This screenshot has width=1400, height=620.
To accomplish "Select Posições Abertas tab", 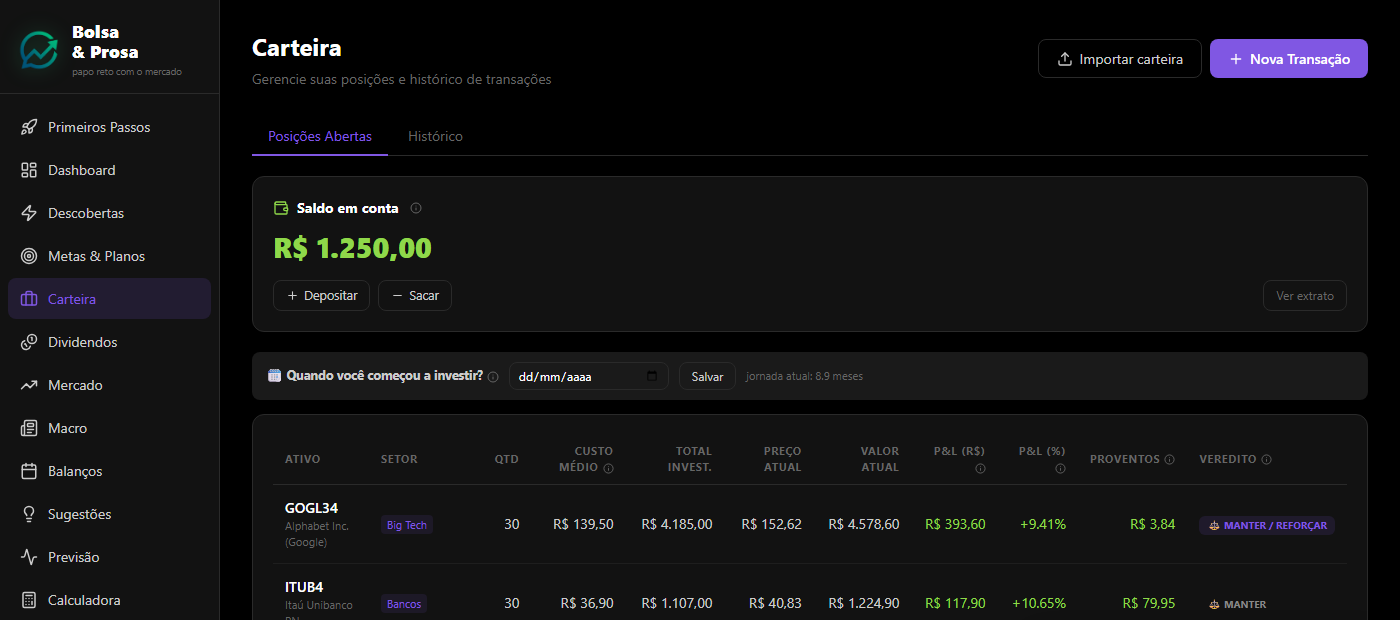I will click(x=320, y=136).
